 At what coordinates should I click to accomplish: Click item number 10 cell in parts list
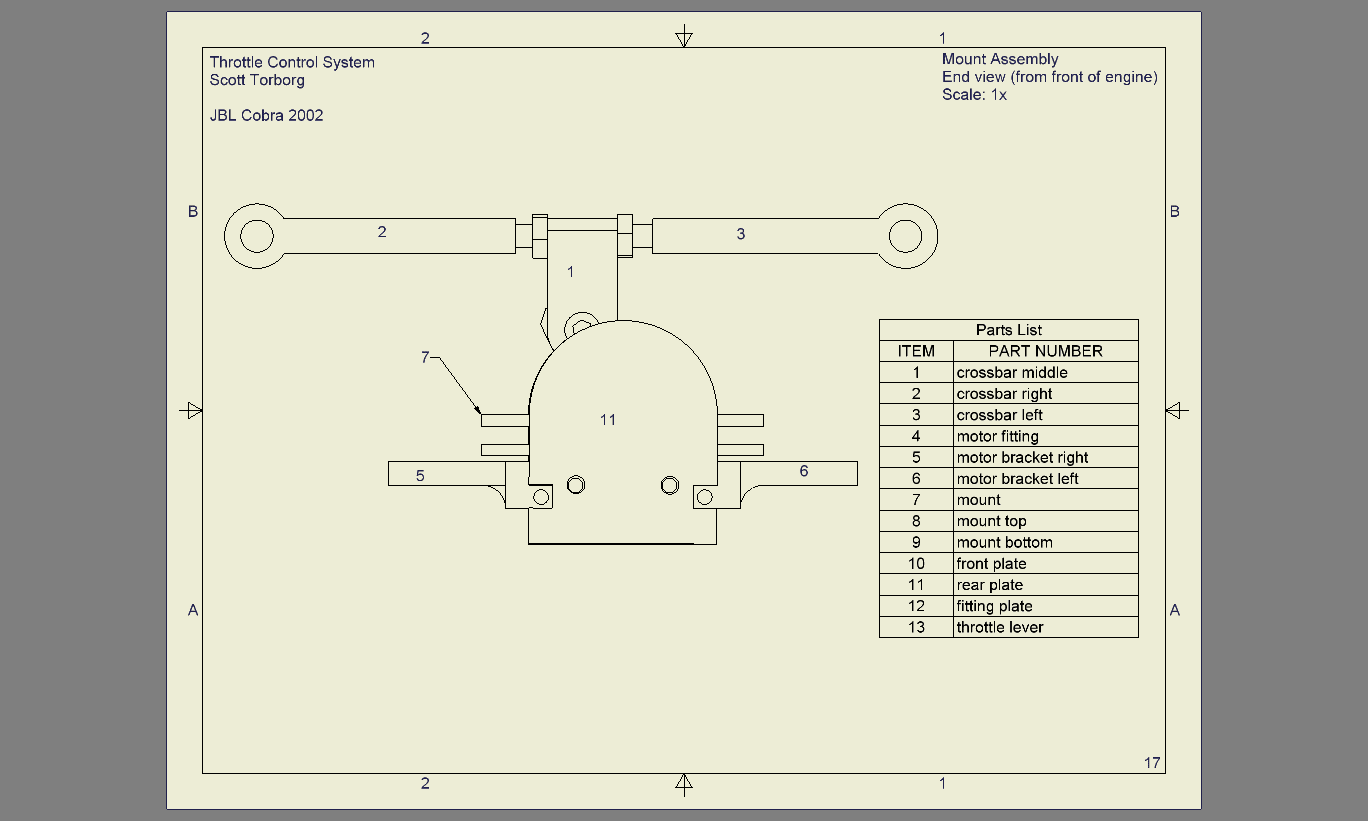point(916,564)
